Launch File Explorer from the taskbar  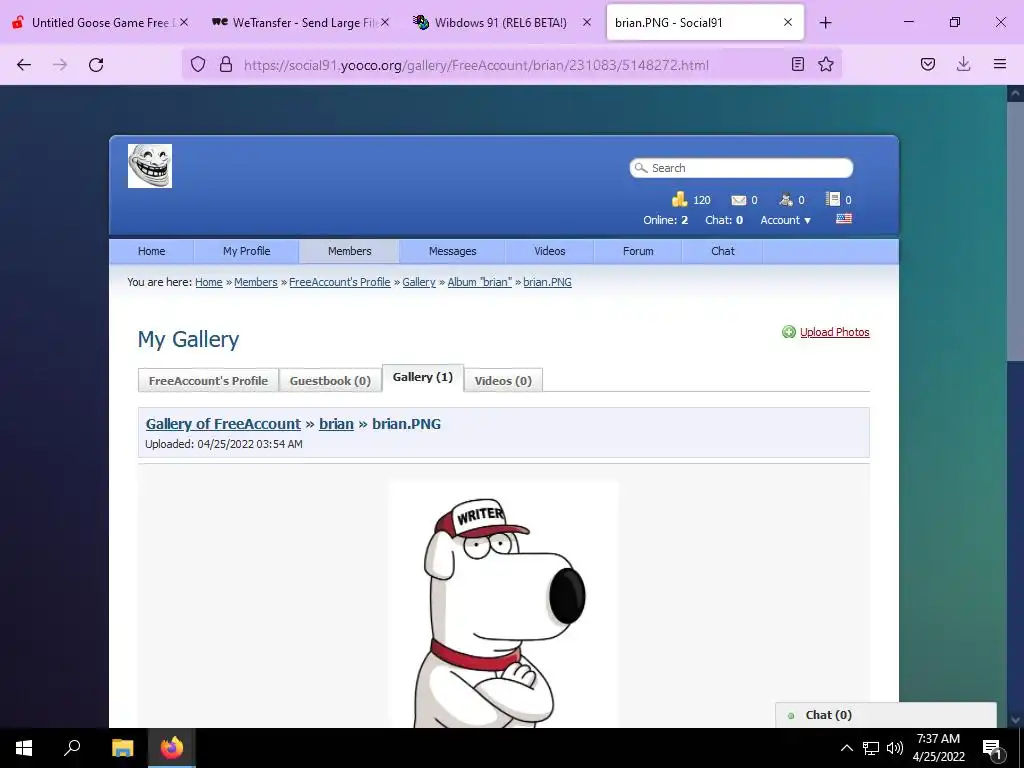pyautogui.click(x=122, y=748)
